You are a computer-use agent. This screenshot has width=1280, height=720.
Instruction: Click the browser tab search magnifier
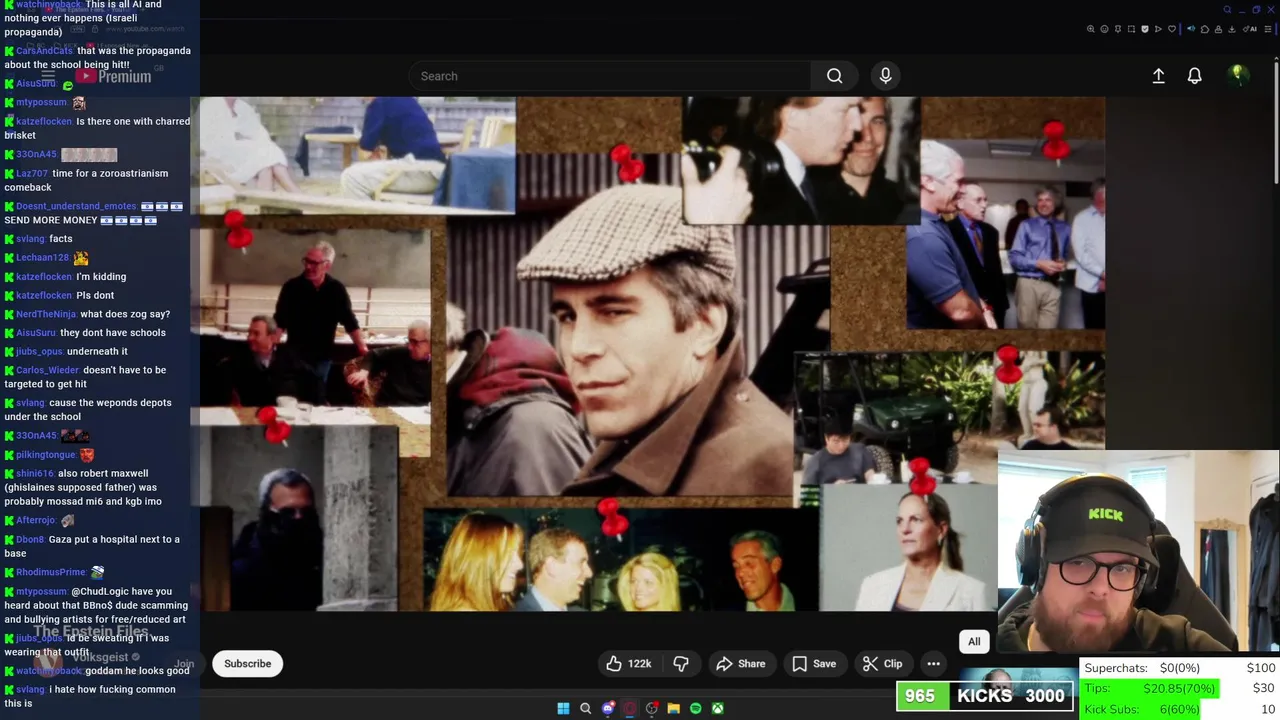tap(1227, 10)
